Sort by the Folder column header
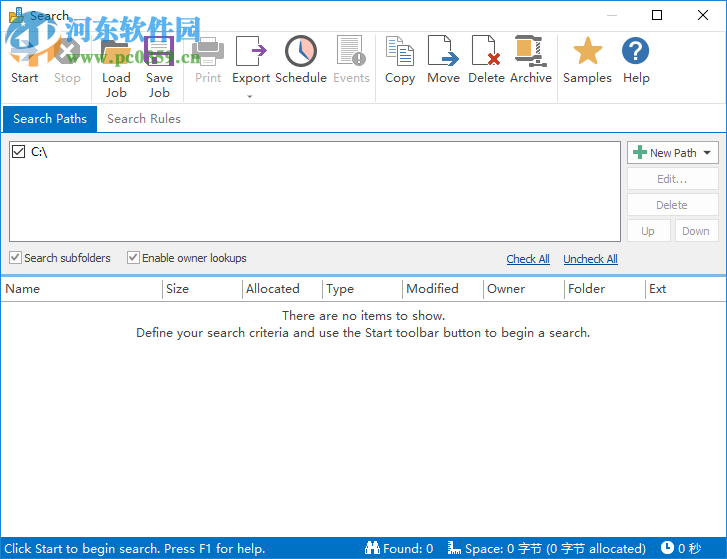The height and width of the screenshot is (559, 727). pos(605,289)
